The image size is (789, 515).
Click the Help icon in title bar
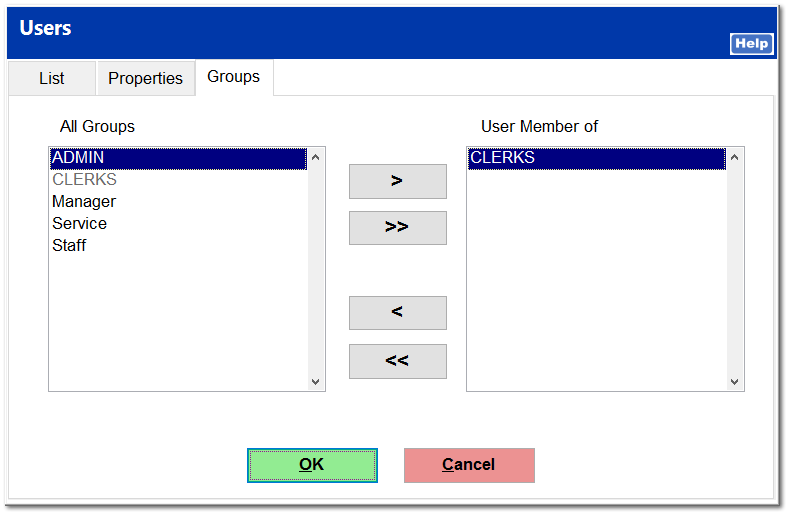pyautogui.click(x=752, y=44)
